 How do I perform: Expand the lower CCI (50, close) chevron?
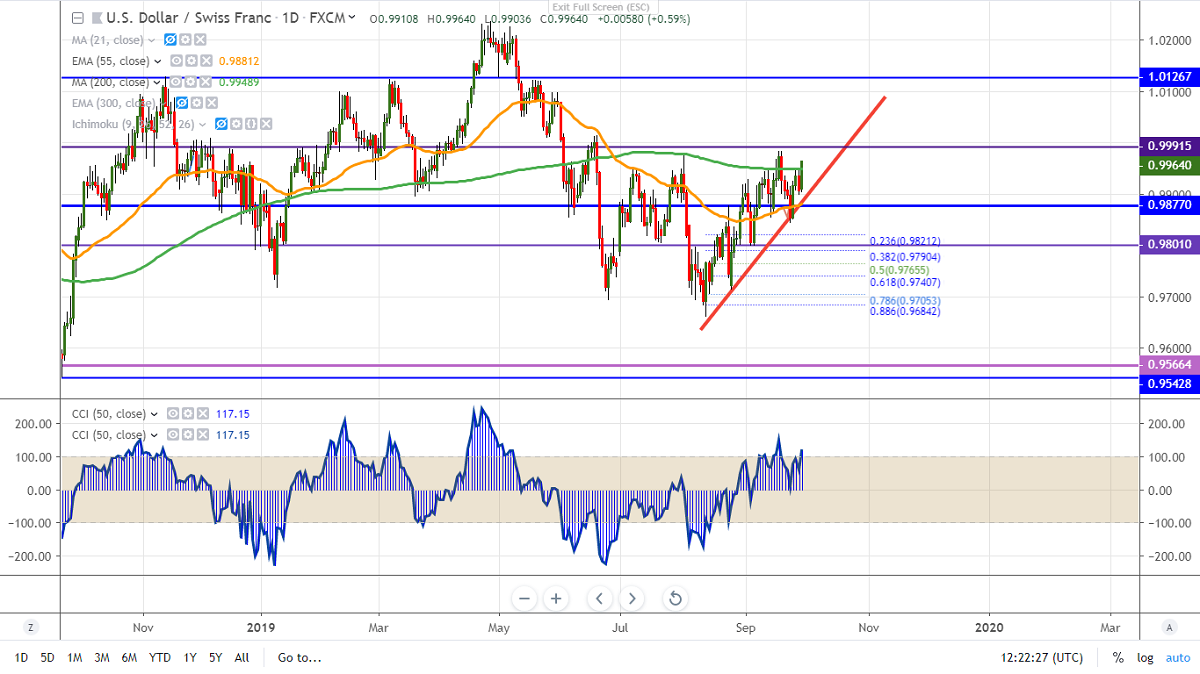pyautogui.click(x=154, y=435)
